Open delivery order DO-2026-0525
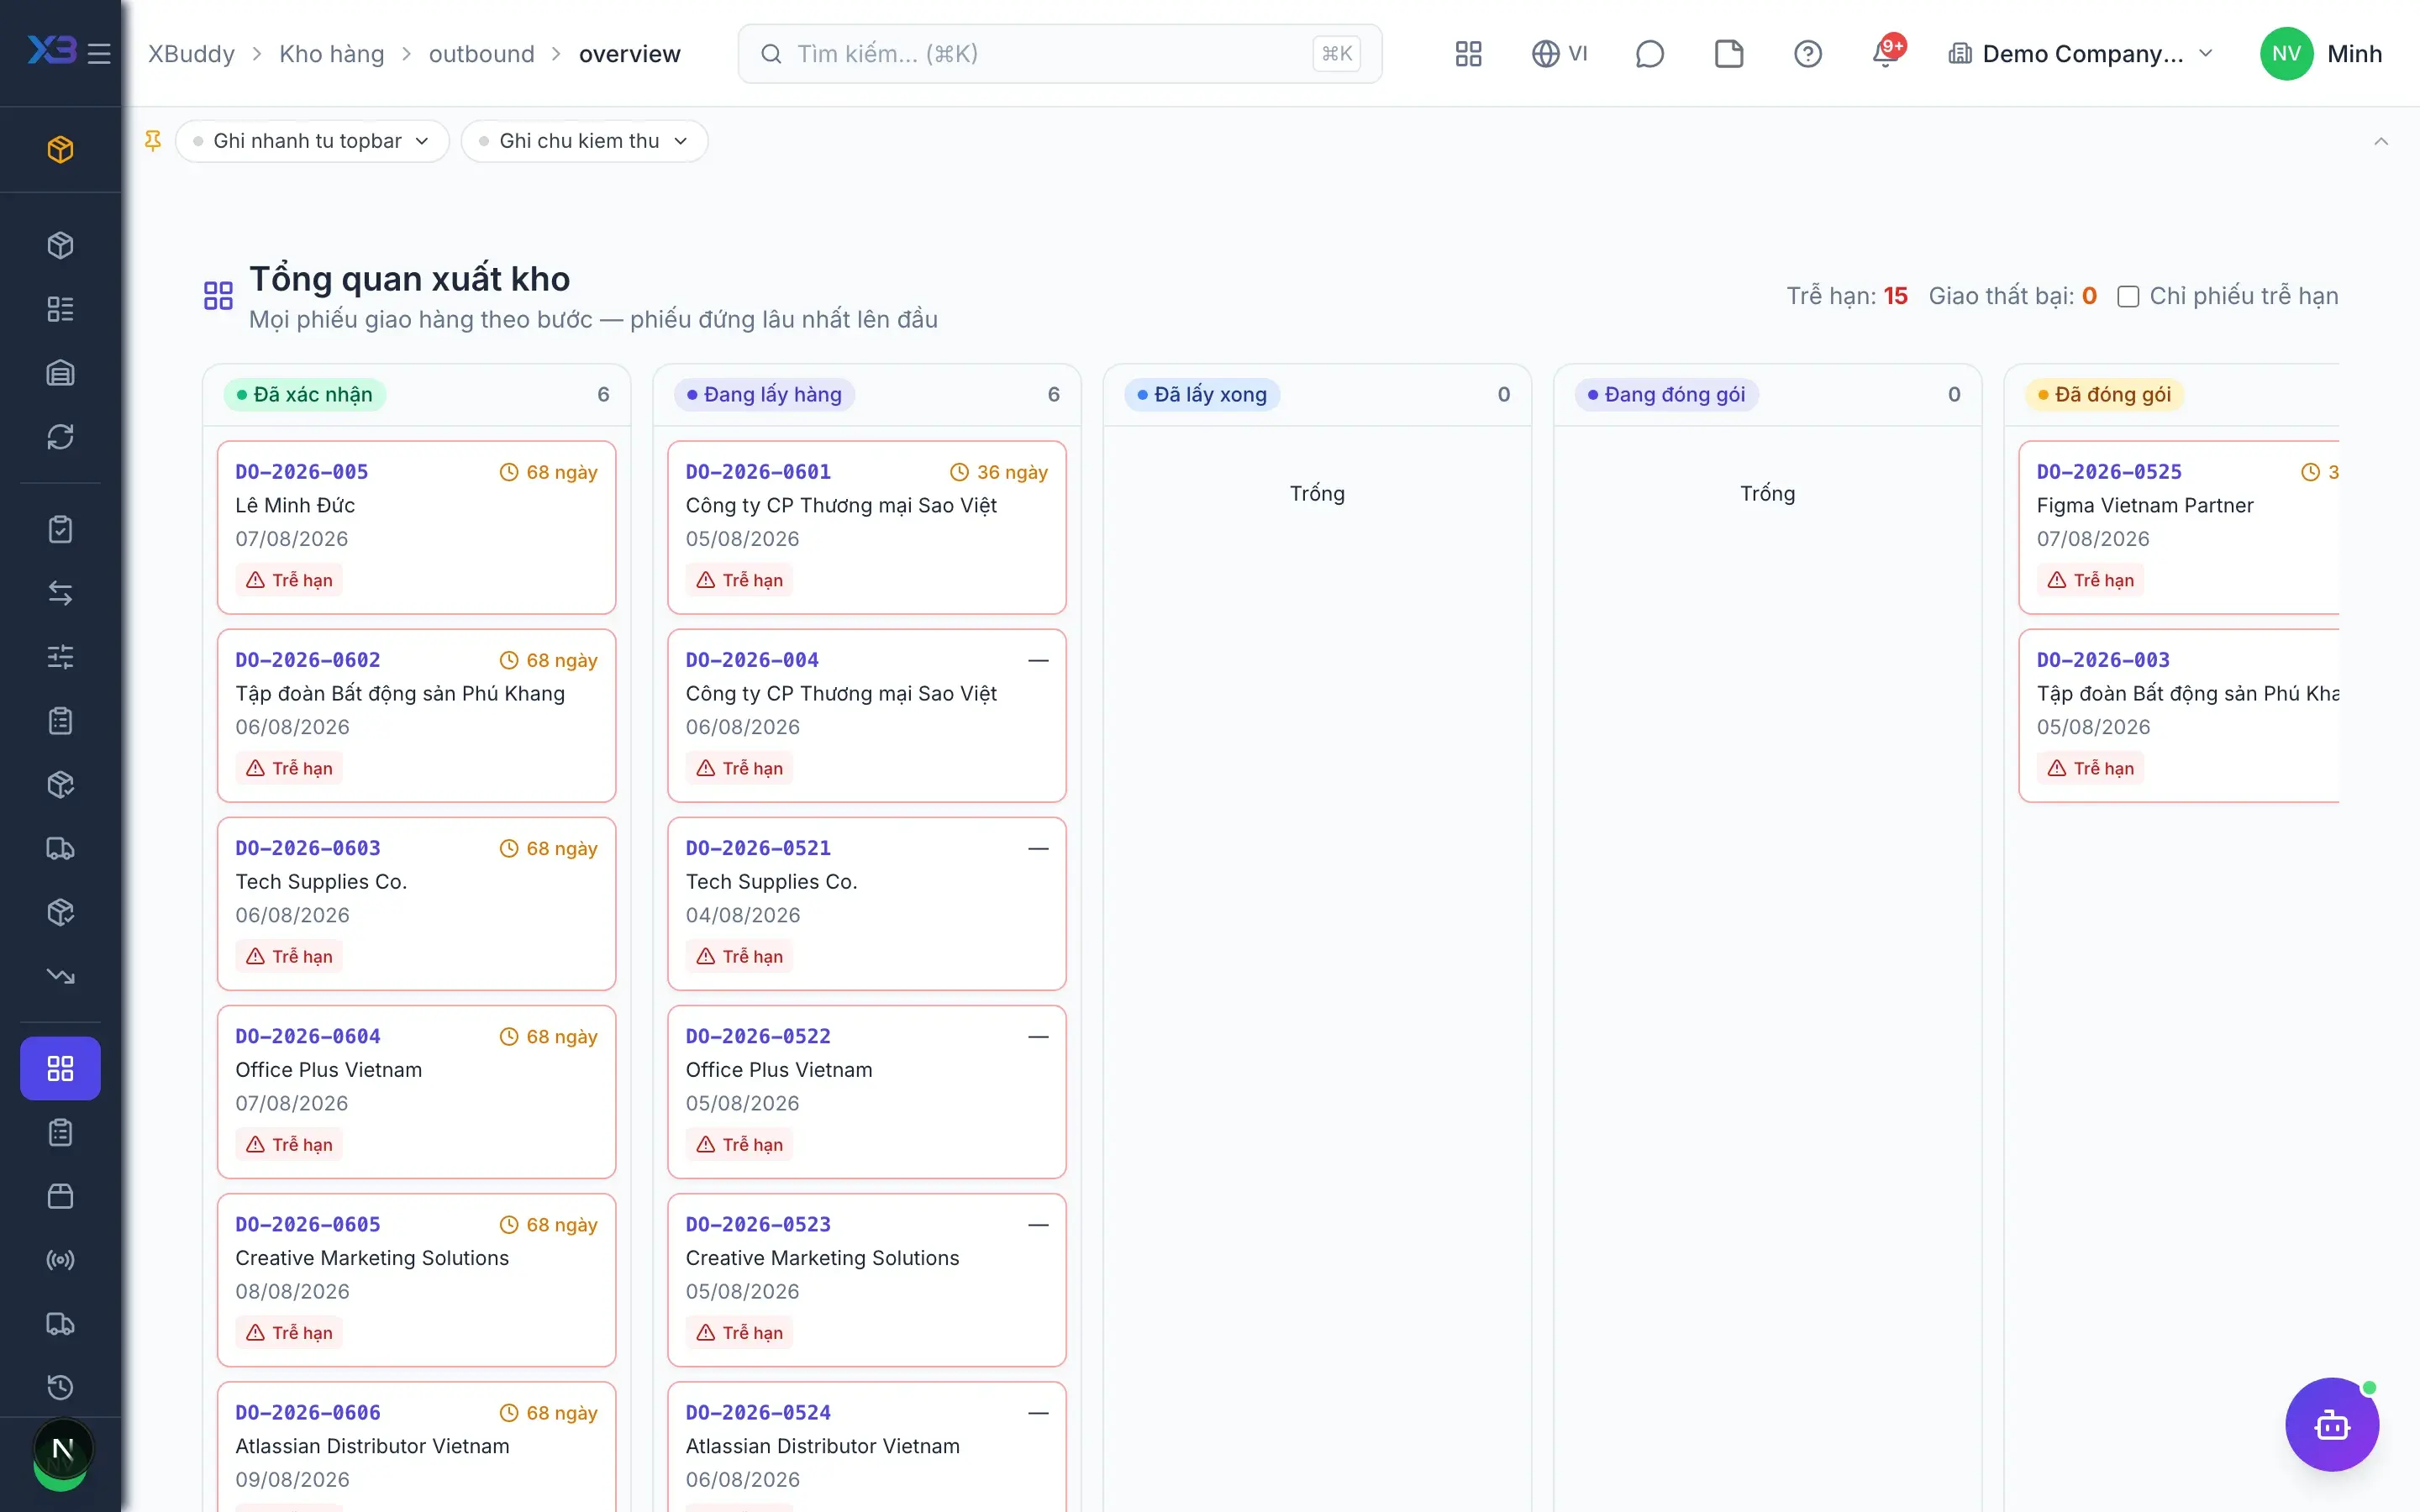This screenshot has height=1512, width=2420. click(2178, 527)
